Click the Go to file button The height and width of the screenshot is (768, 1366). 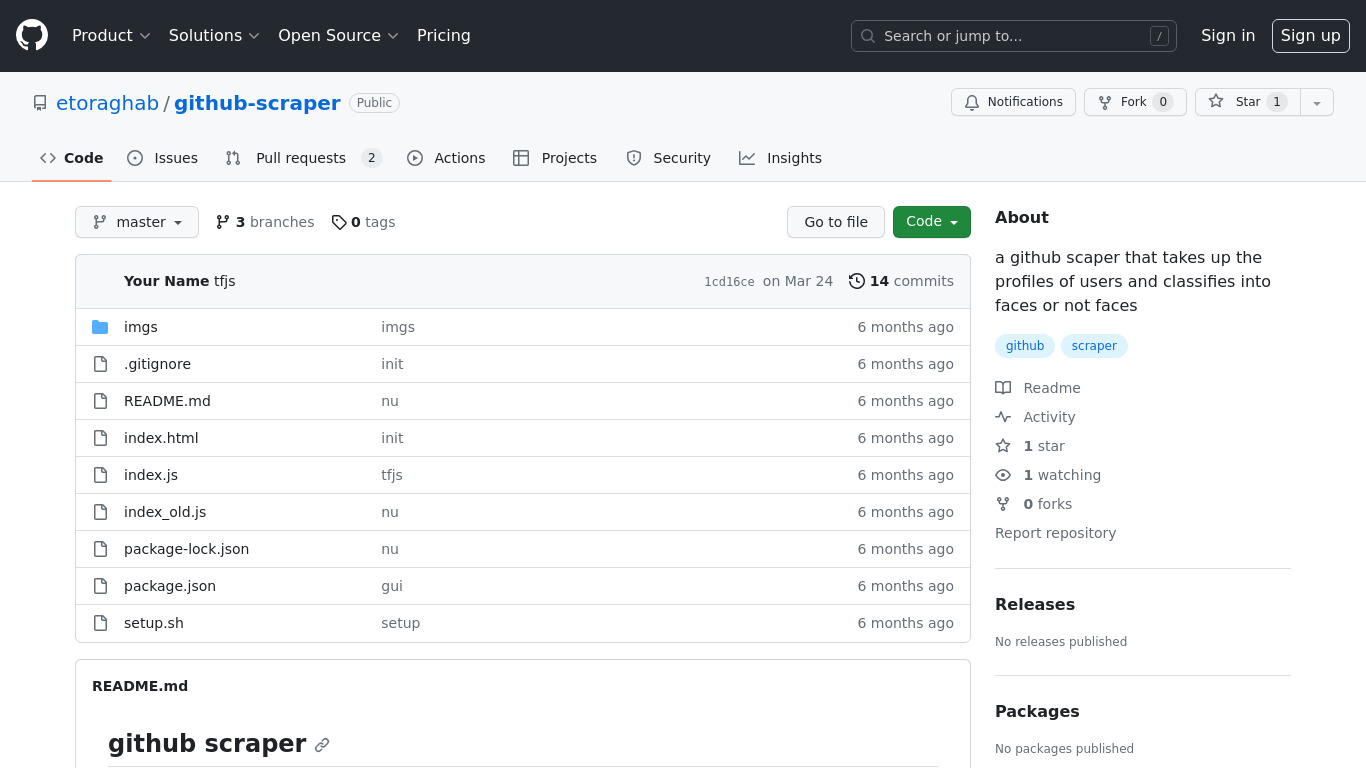836,222
